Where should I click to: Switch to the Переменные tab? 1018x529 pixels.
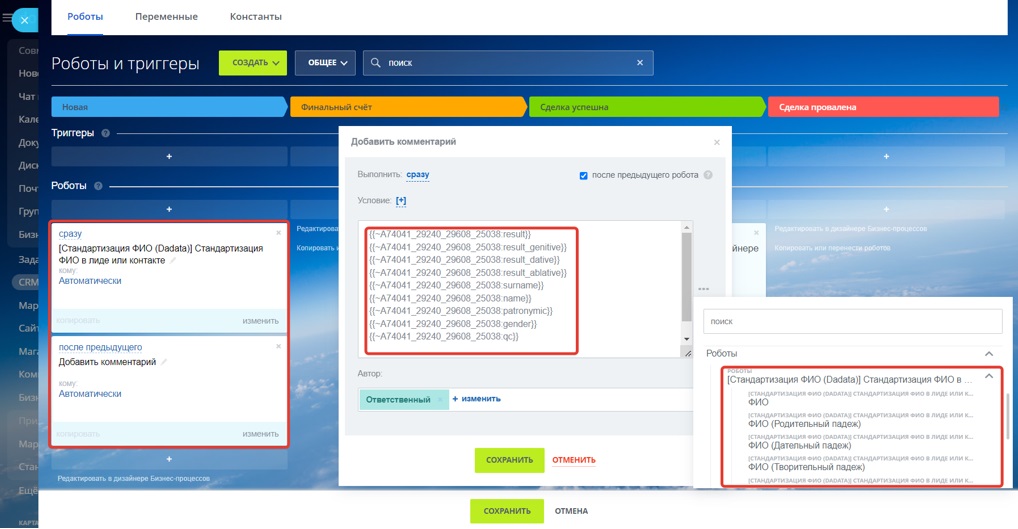[x=166, y=16]
